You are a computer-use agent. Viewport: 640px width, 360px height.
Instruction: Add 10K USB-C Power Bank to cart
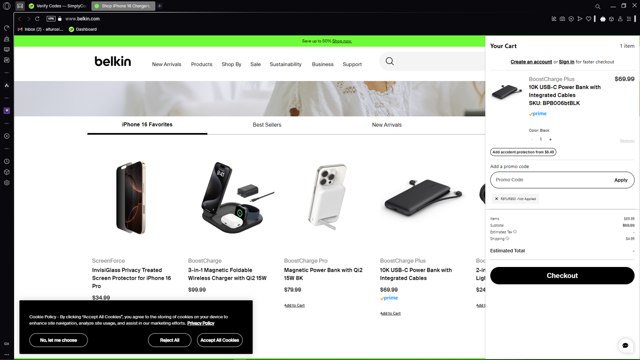390,313
